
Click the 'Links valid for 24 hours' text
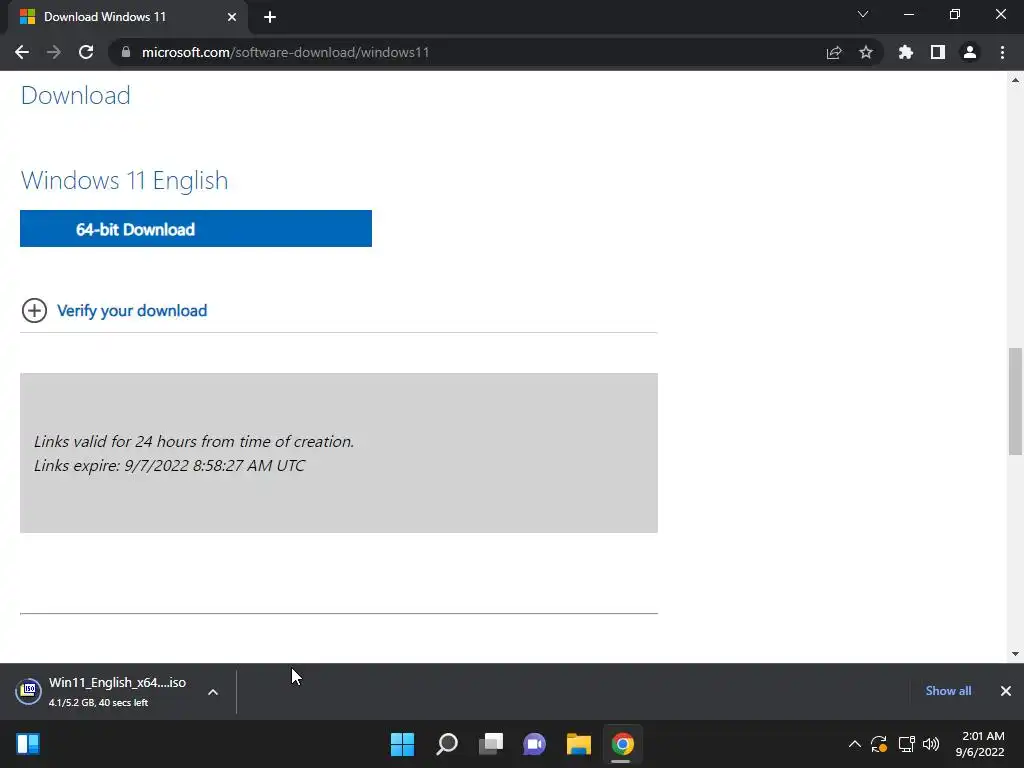194,441
